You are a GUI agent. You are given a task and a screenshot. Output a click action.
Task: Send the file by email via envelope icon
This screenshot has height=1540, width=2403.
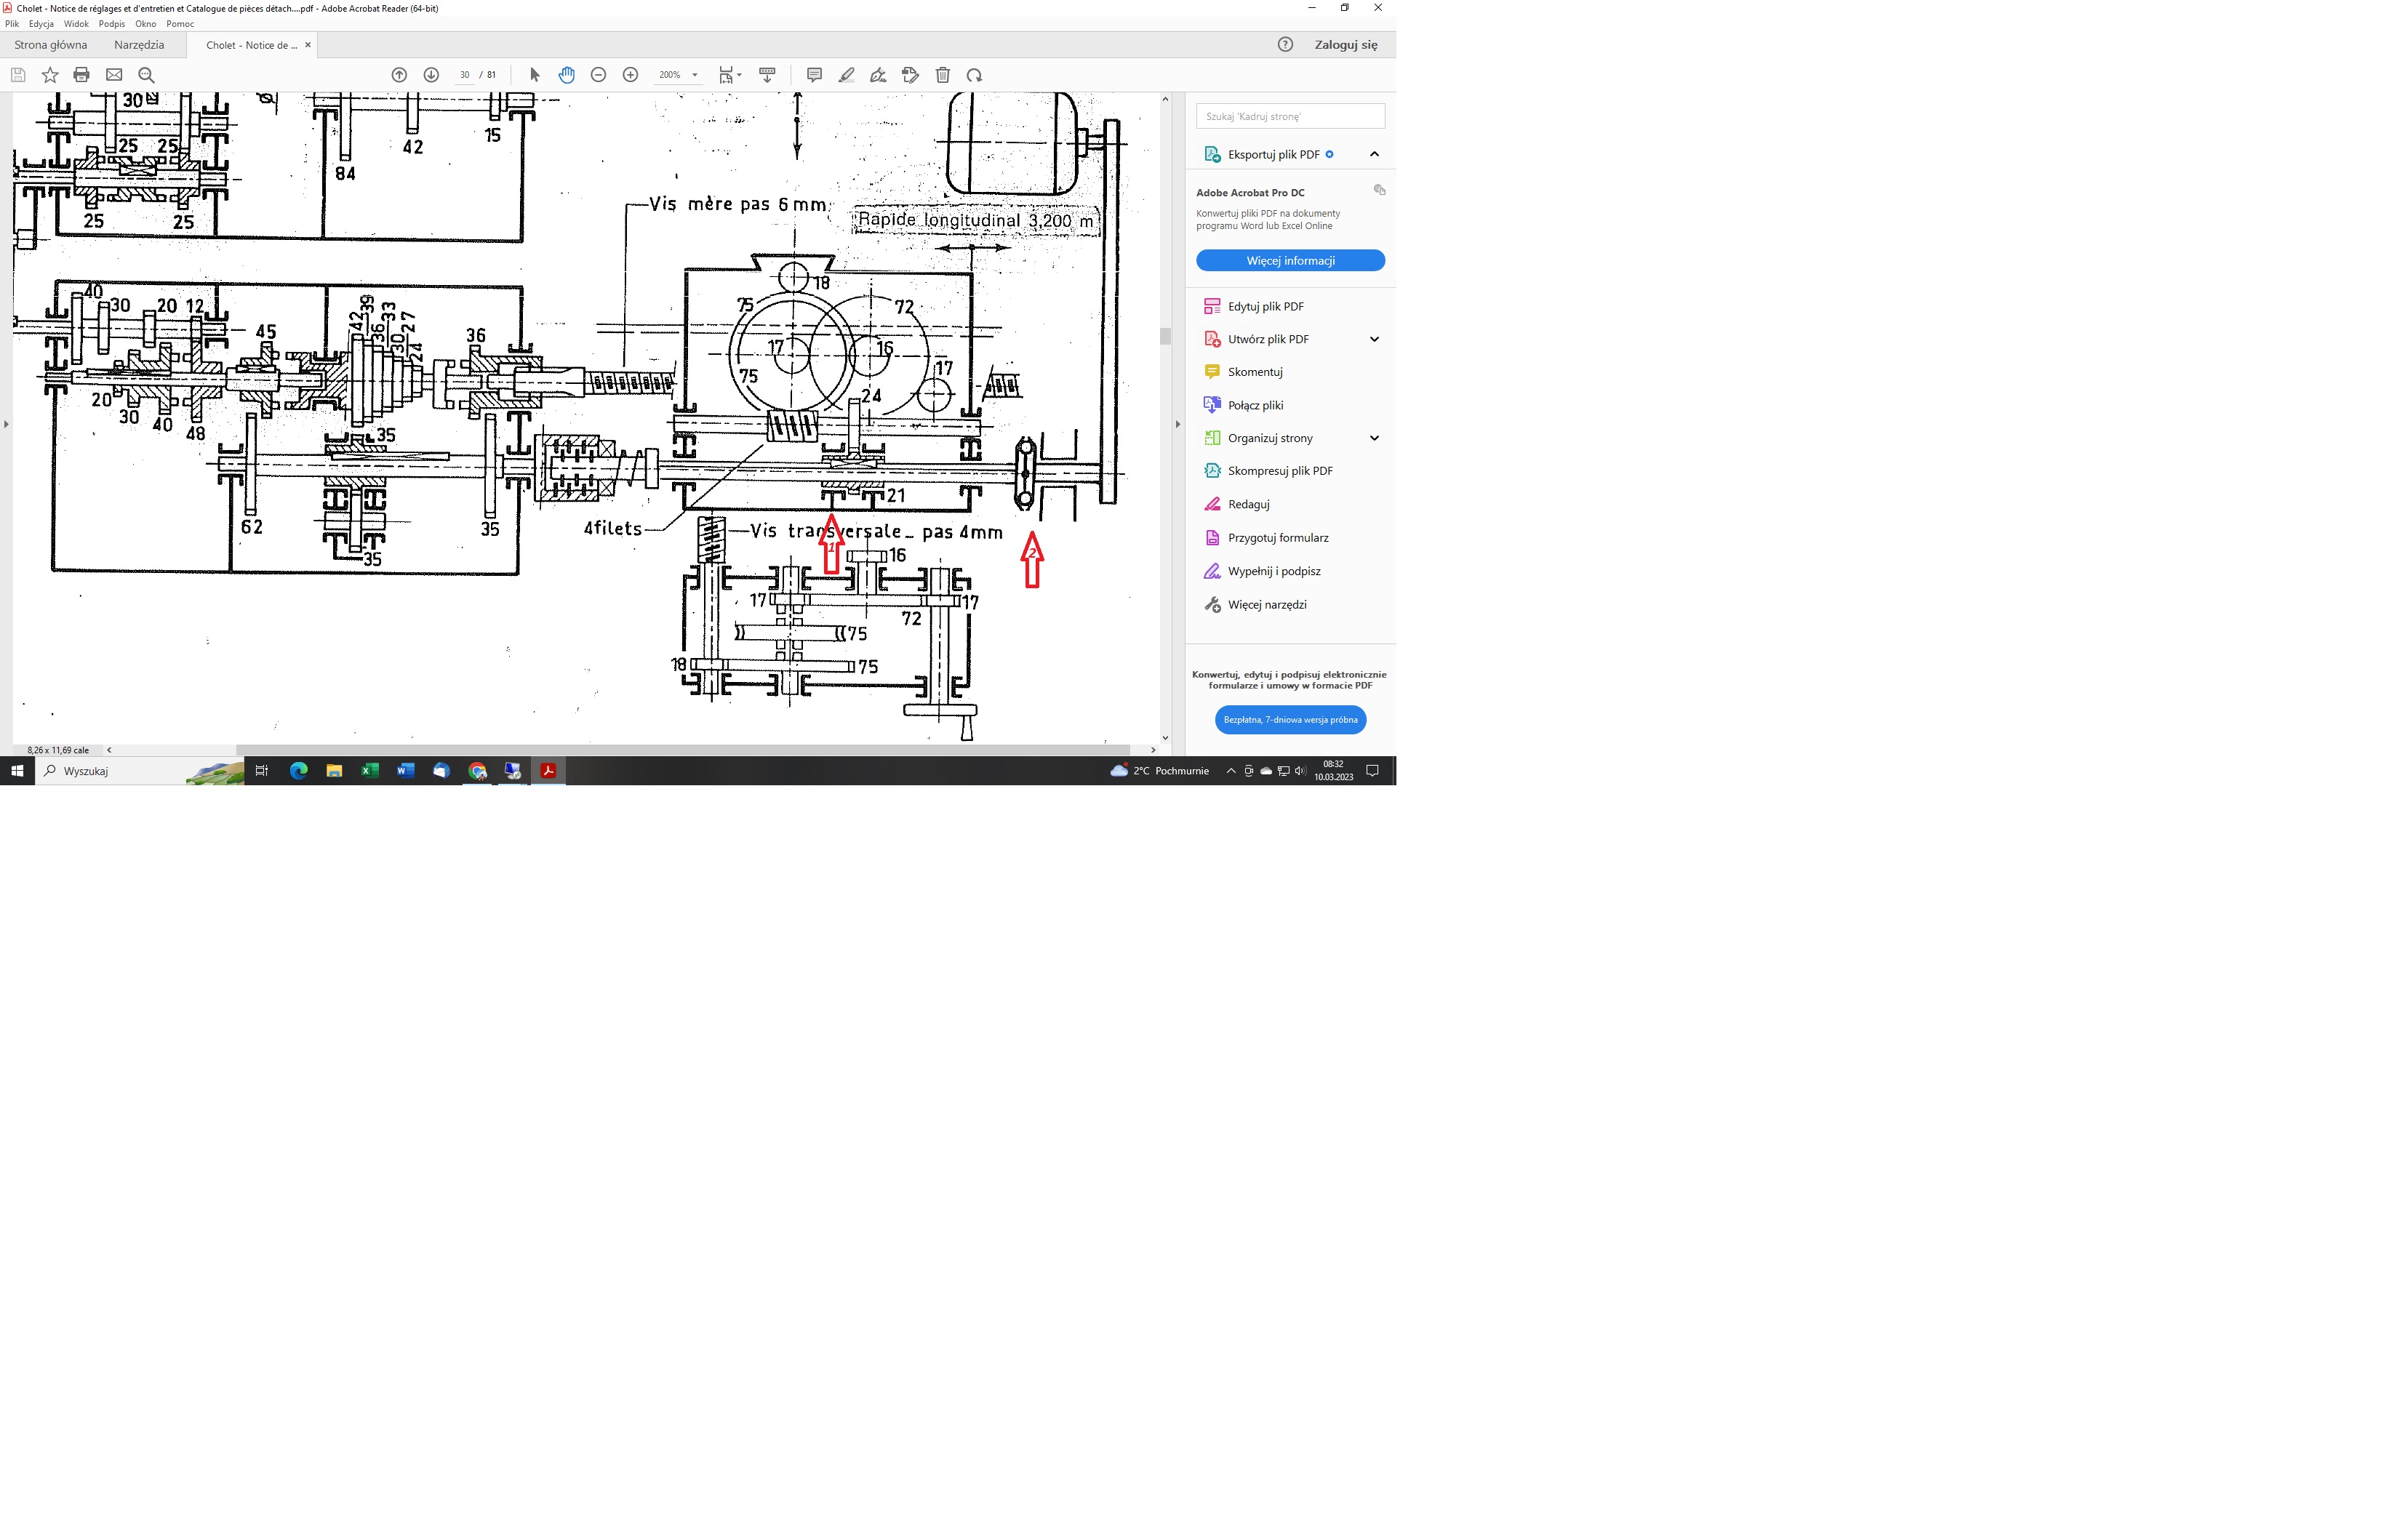(x=114, y=75)
